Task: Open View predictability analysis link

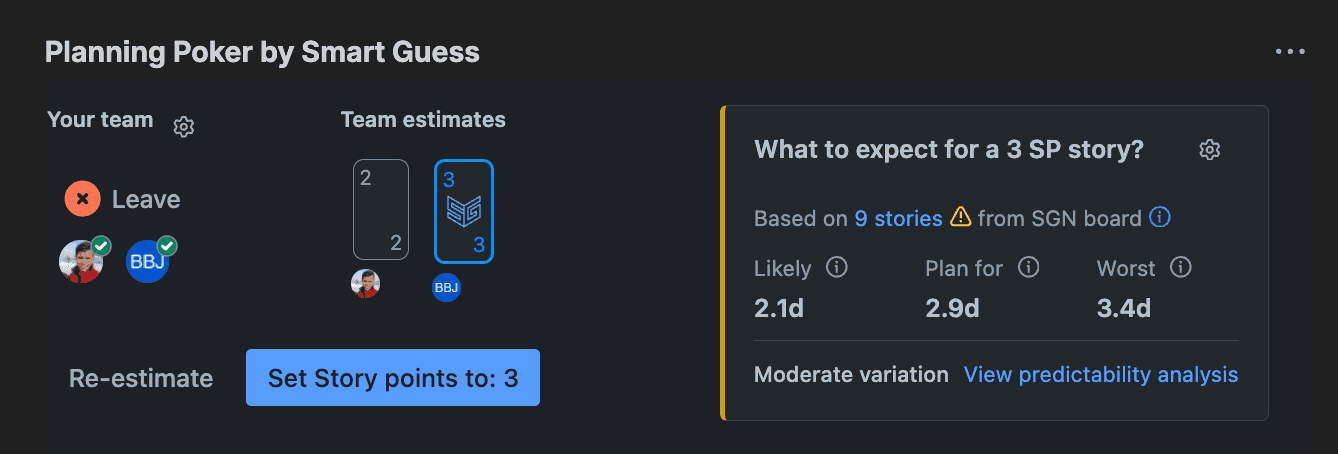Action: coord(1100,375)
